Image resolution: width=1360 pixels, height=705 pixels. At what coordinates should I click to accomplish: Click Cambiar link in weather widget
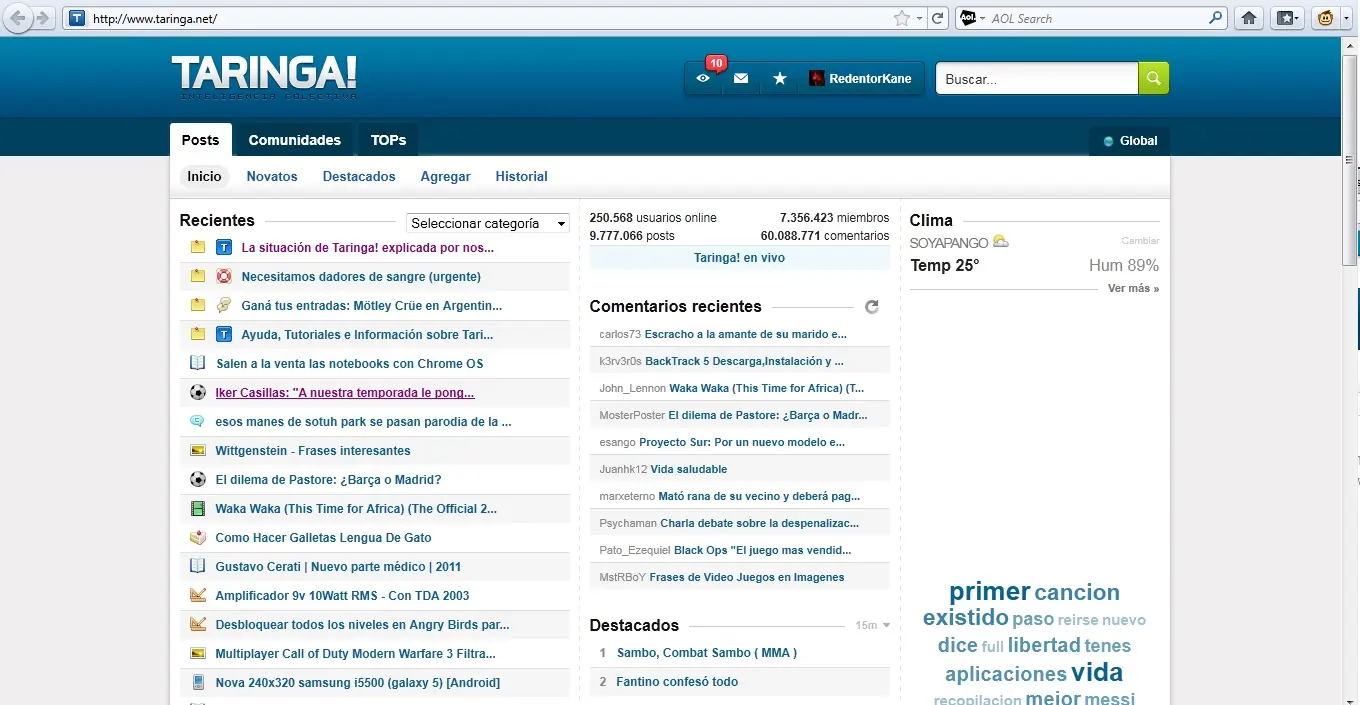click(1141, 241)
